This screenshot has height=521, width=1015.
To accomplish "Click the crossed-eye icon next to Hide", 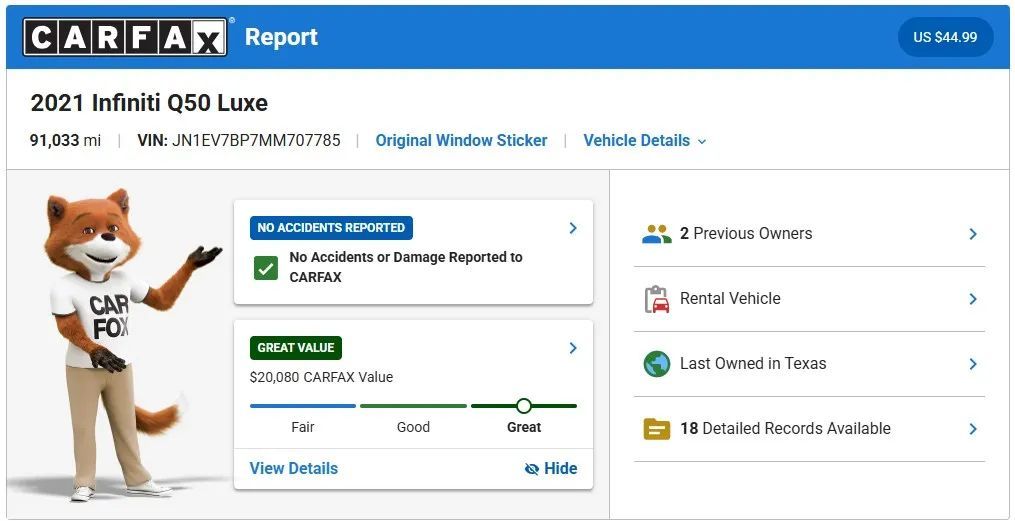I will pos(531,469).
